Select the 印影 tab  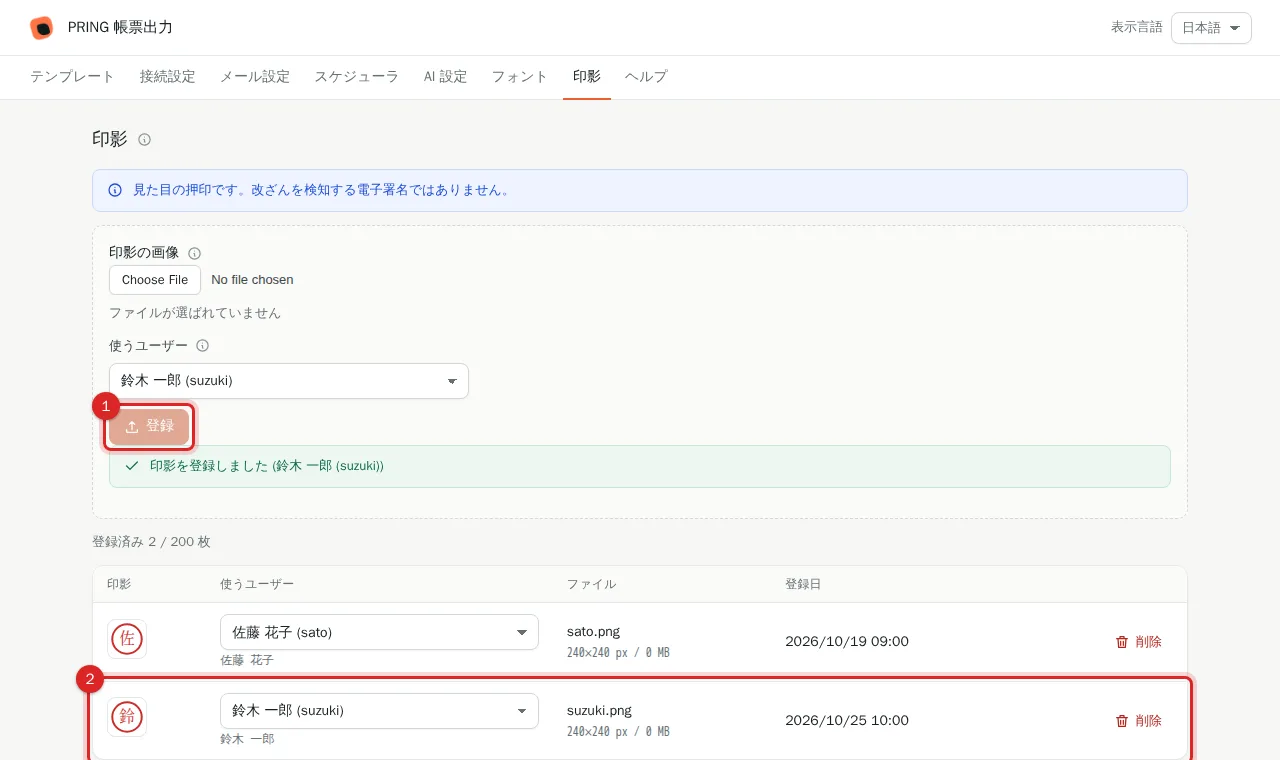pos(587,77)
